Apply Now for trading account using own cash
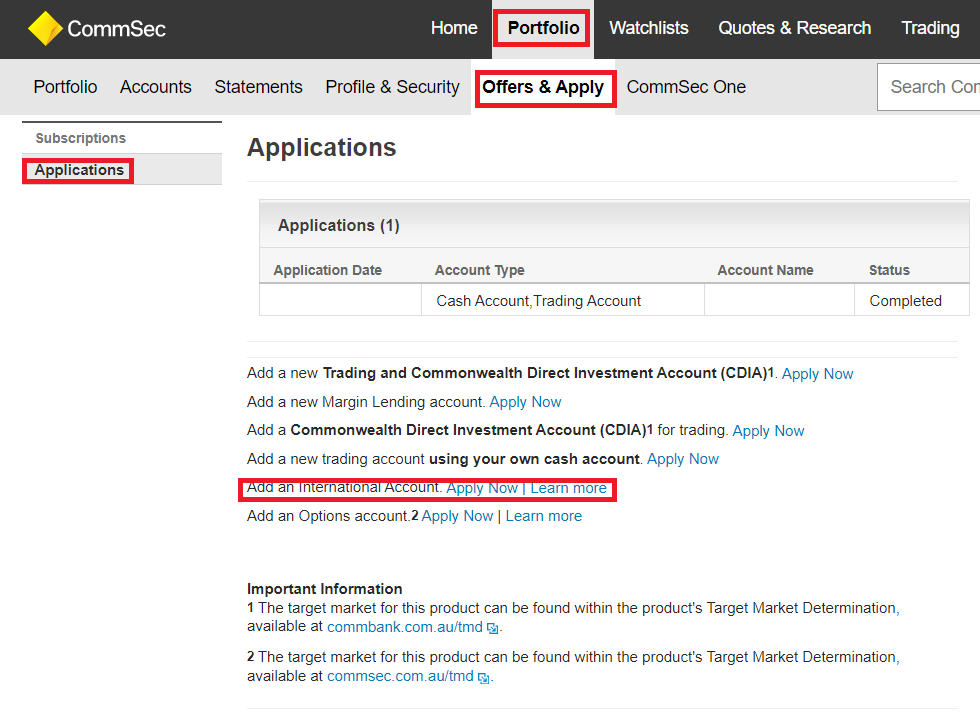980x717 pixels. (682, 459)
